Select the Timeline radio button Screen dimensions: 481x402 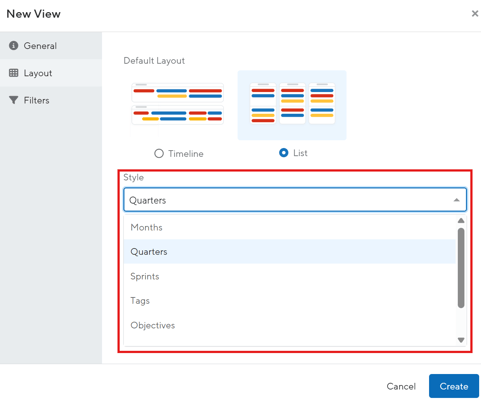click(x=159, y=153)
